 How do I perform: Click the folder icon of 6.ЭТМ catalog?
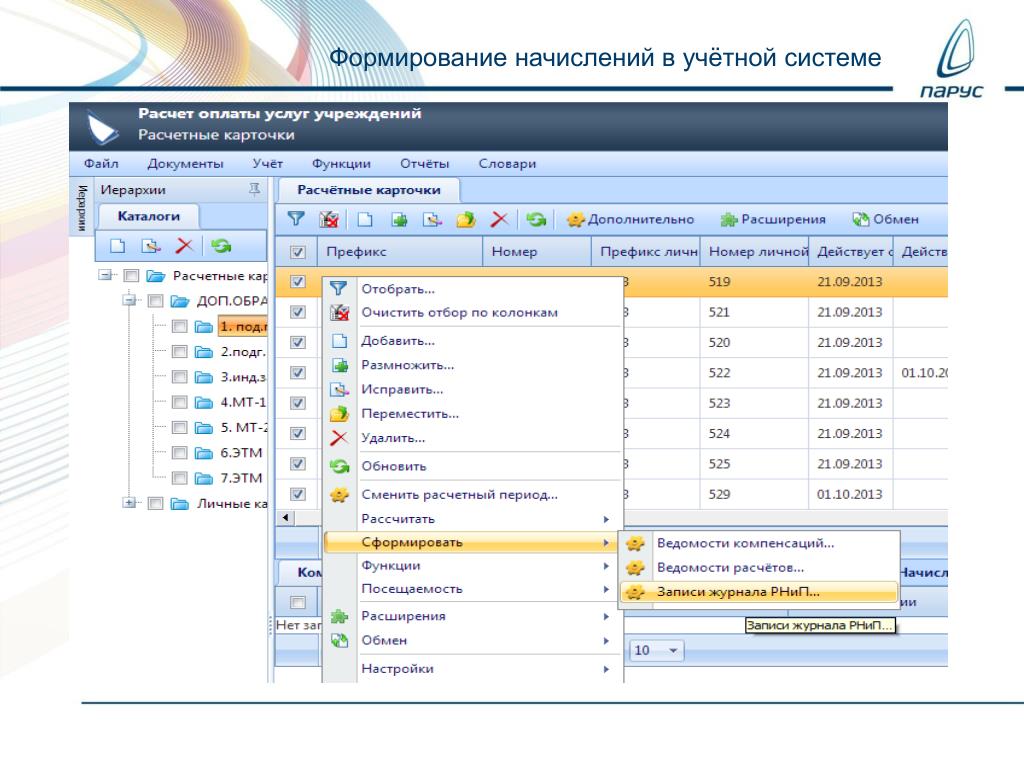coord(204,453)
